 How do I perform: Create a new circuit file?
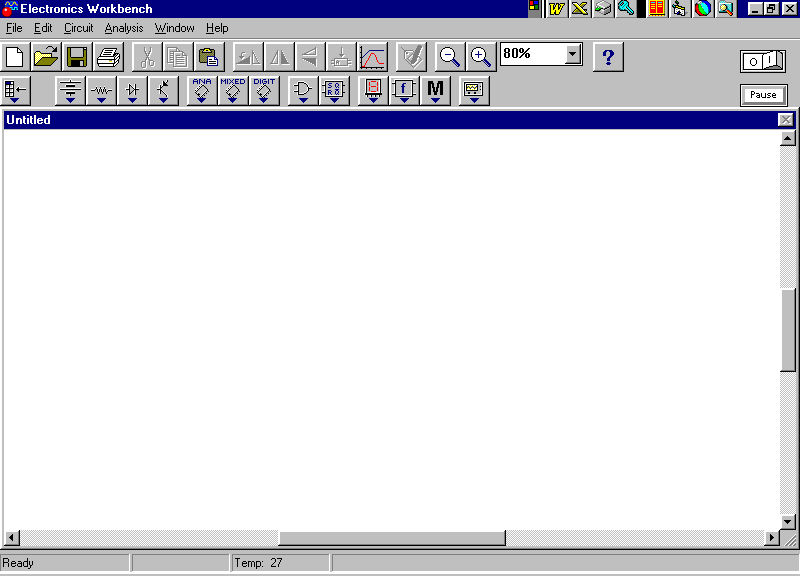pos(15,57)
